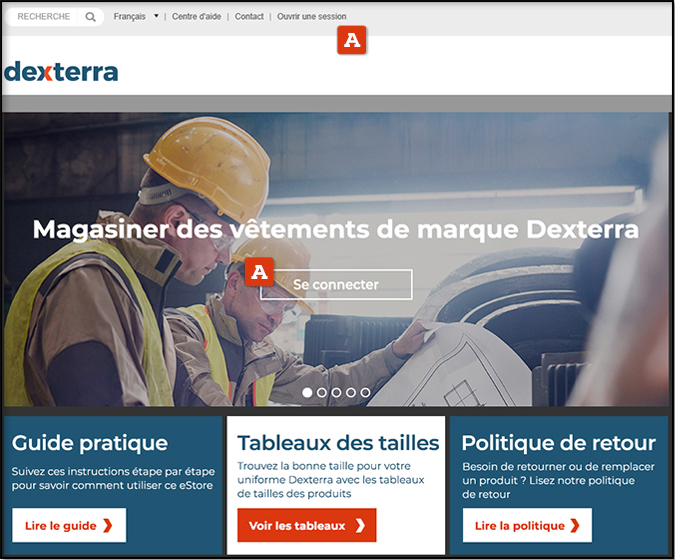Screen dimensions: 675x560
Task: Click the Lire le guide button
Action: [x=69, y=525]
